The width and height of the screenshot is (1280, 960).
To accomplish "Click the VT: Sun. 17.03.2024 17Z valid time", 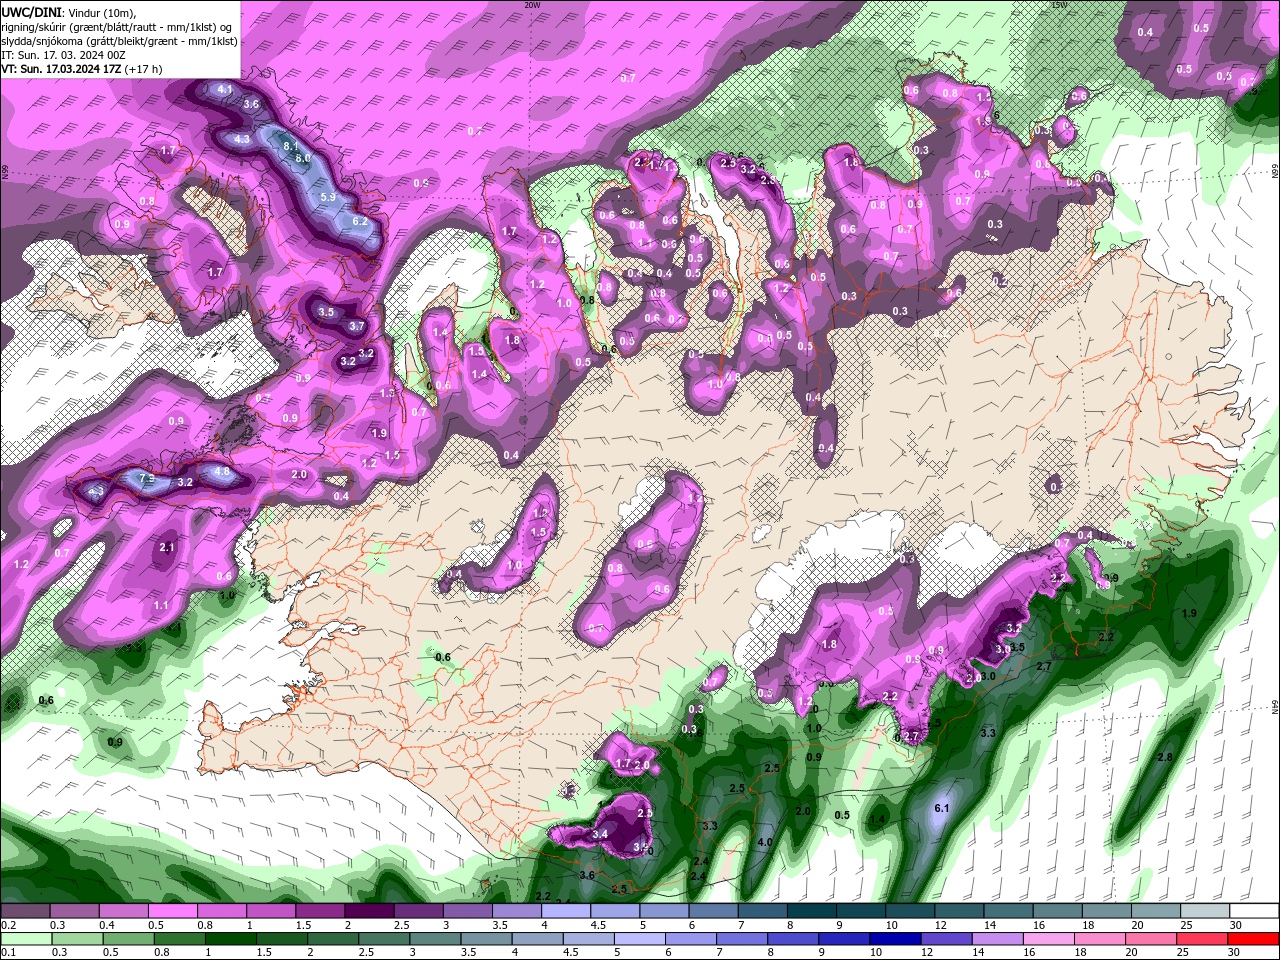I will [x=61, y=69].
